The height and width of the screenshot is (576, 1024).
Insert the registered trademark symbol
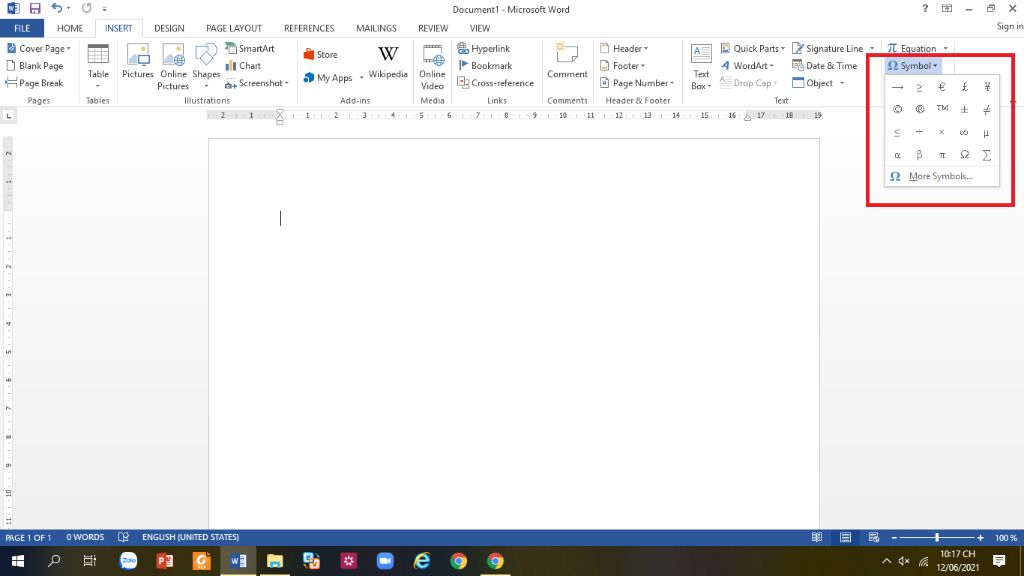coord(920,109)
